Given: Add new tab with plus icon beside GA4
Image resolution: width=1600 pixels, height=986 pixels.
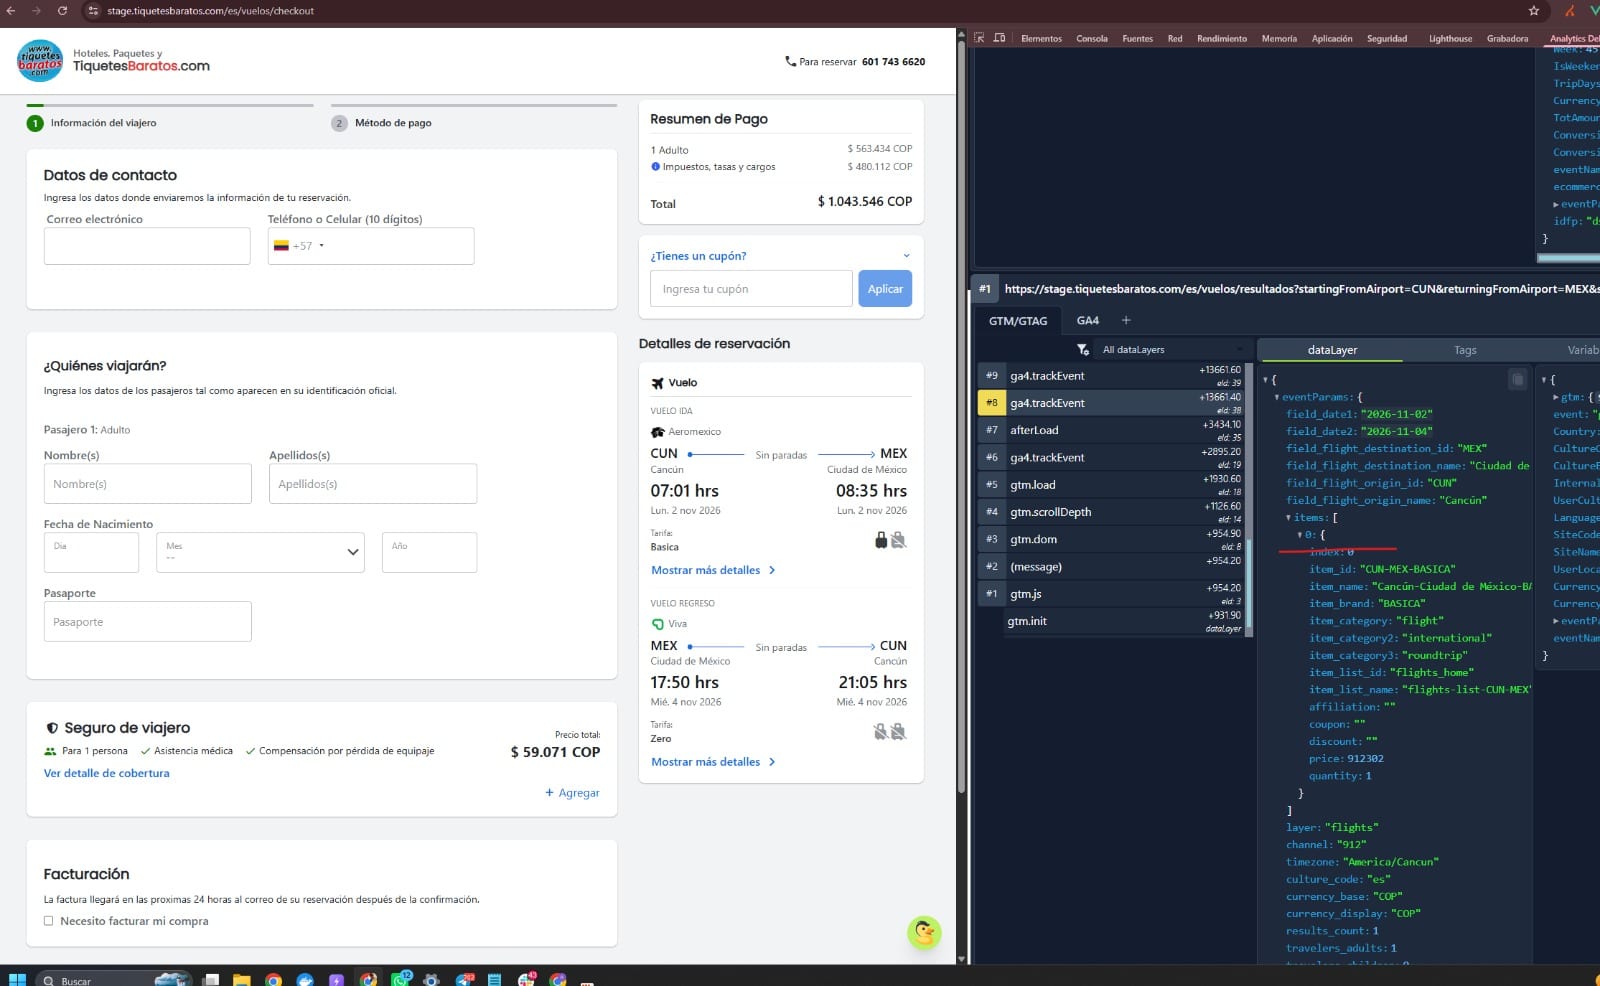Looking at the screenshot, I should point(1126,320).
